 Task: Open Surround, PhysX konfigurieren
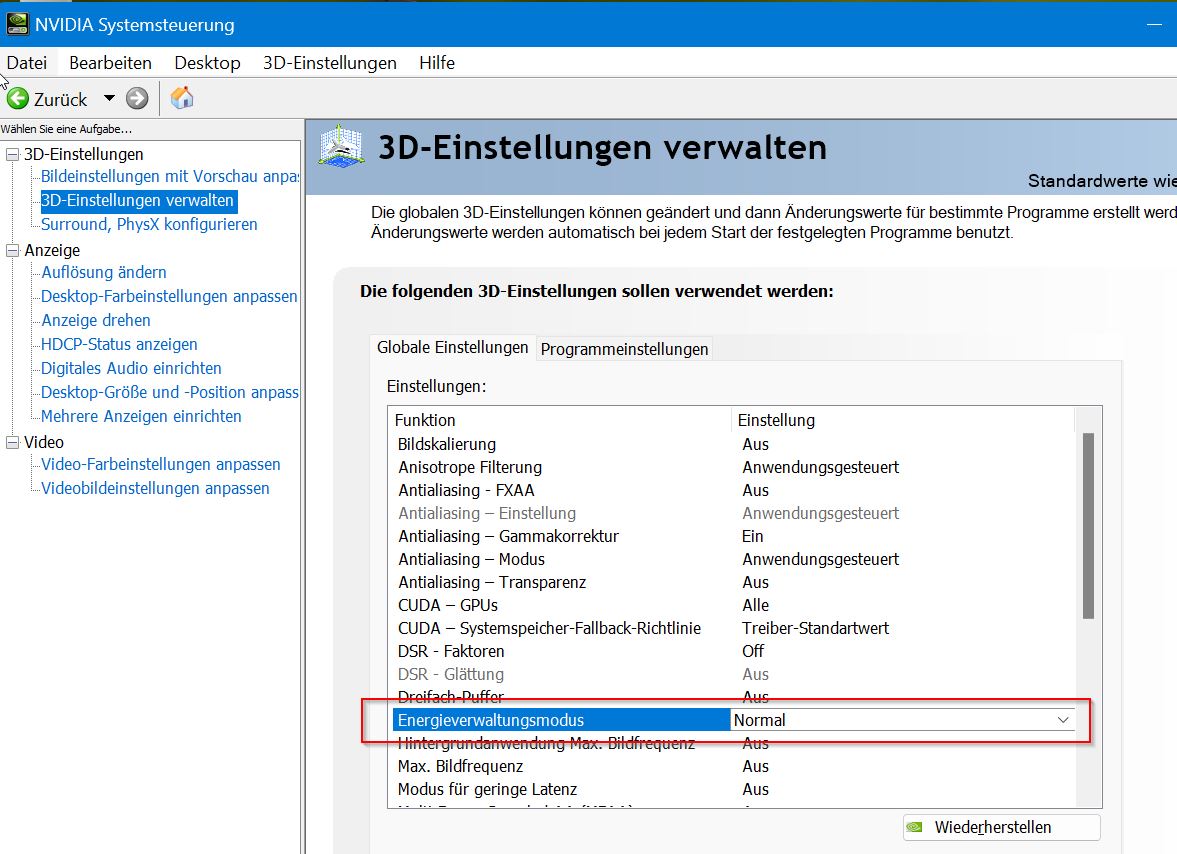click(x=149, y=224)
